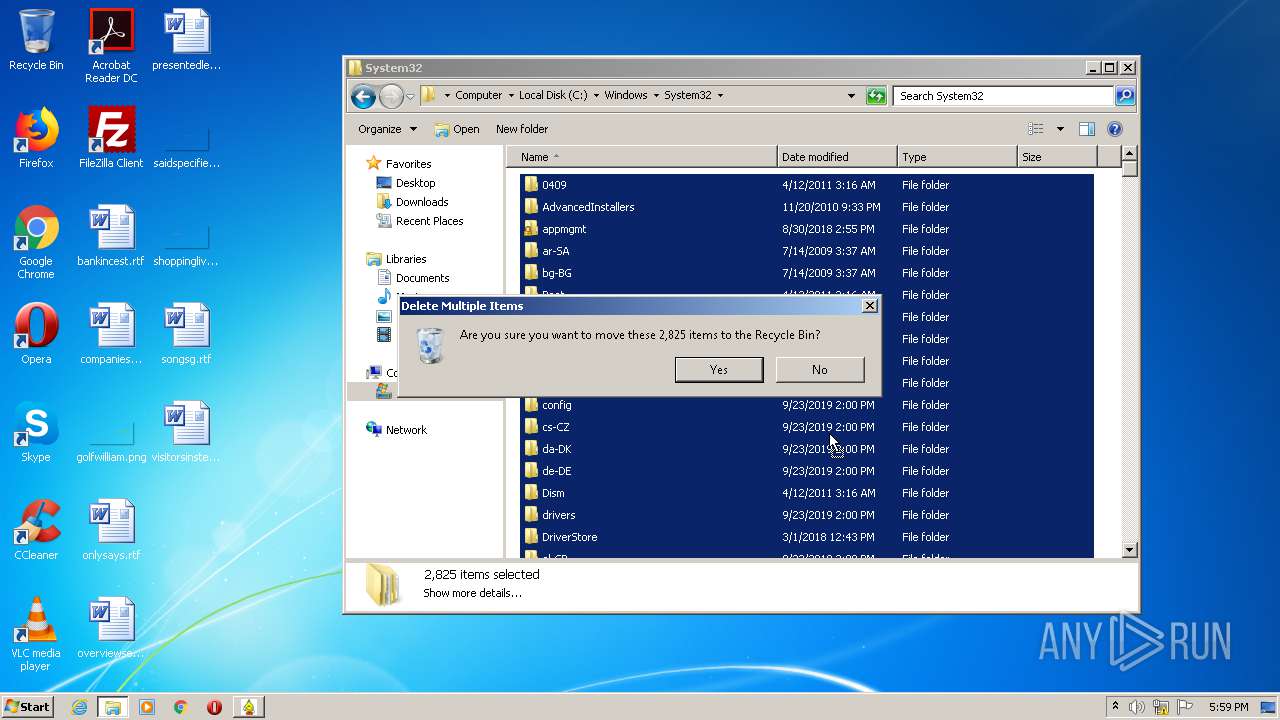Click Internet Explorer taskbar icon
The height and width of the screenshot is (720, 1280).
79,706
